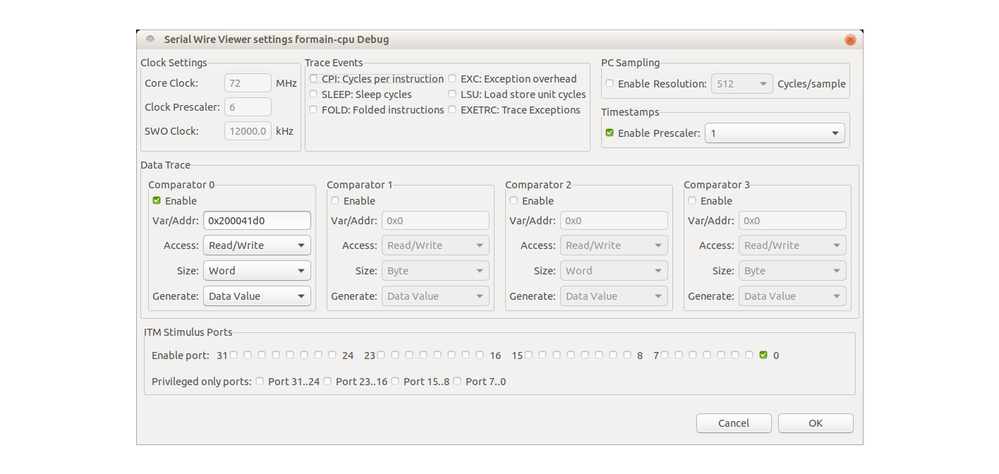Open Comparator 0 Access dropdown
The image size is (999, 474).
pos(257,245)
